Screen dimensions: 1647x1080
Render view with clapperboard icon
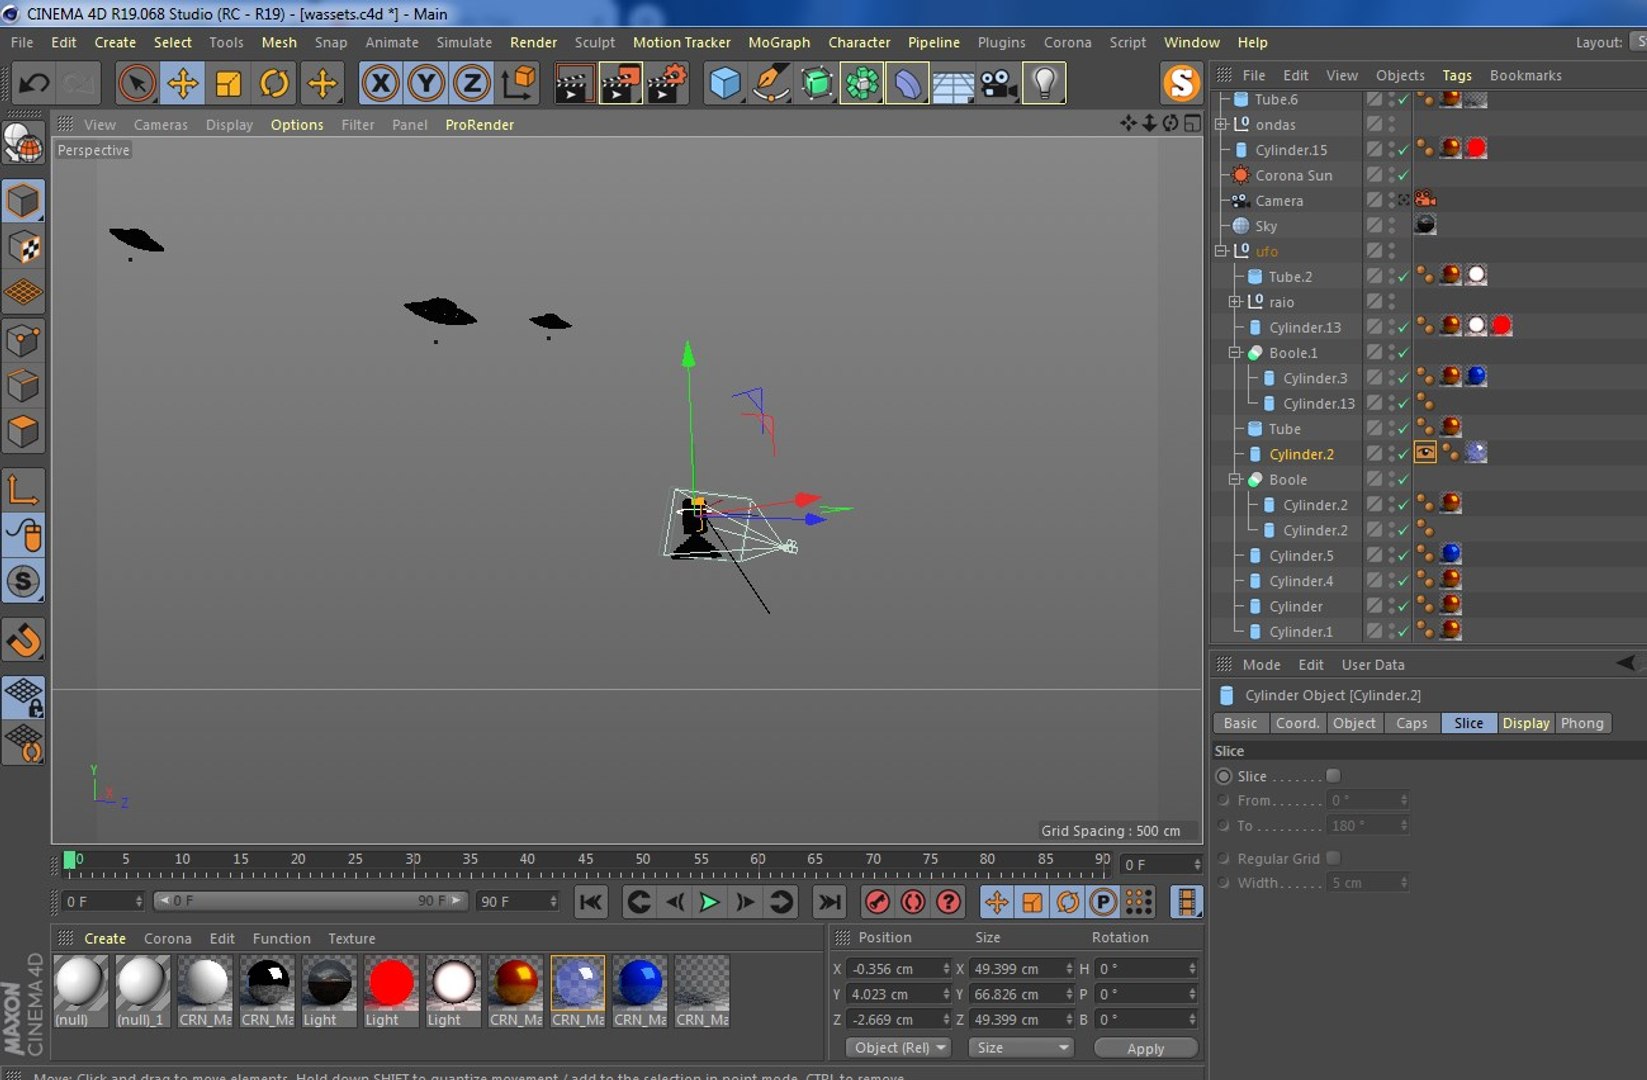coord(573,83)
